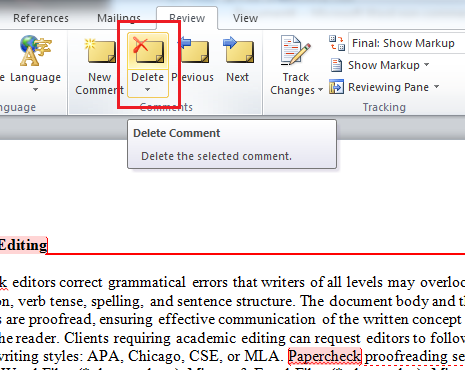465x370 pixels.
Task: Open the Show Markup dropdown arrow
Action: point(427,65)
